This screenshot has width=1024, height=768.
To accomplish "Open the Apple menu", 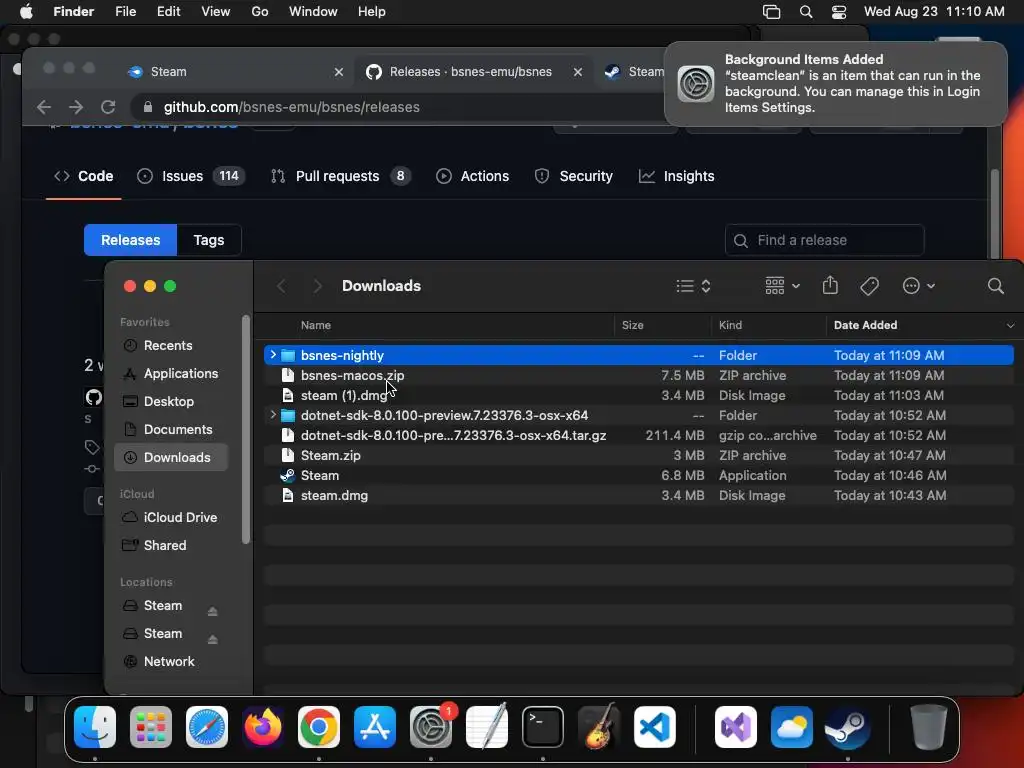I will coord(26,12).
